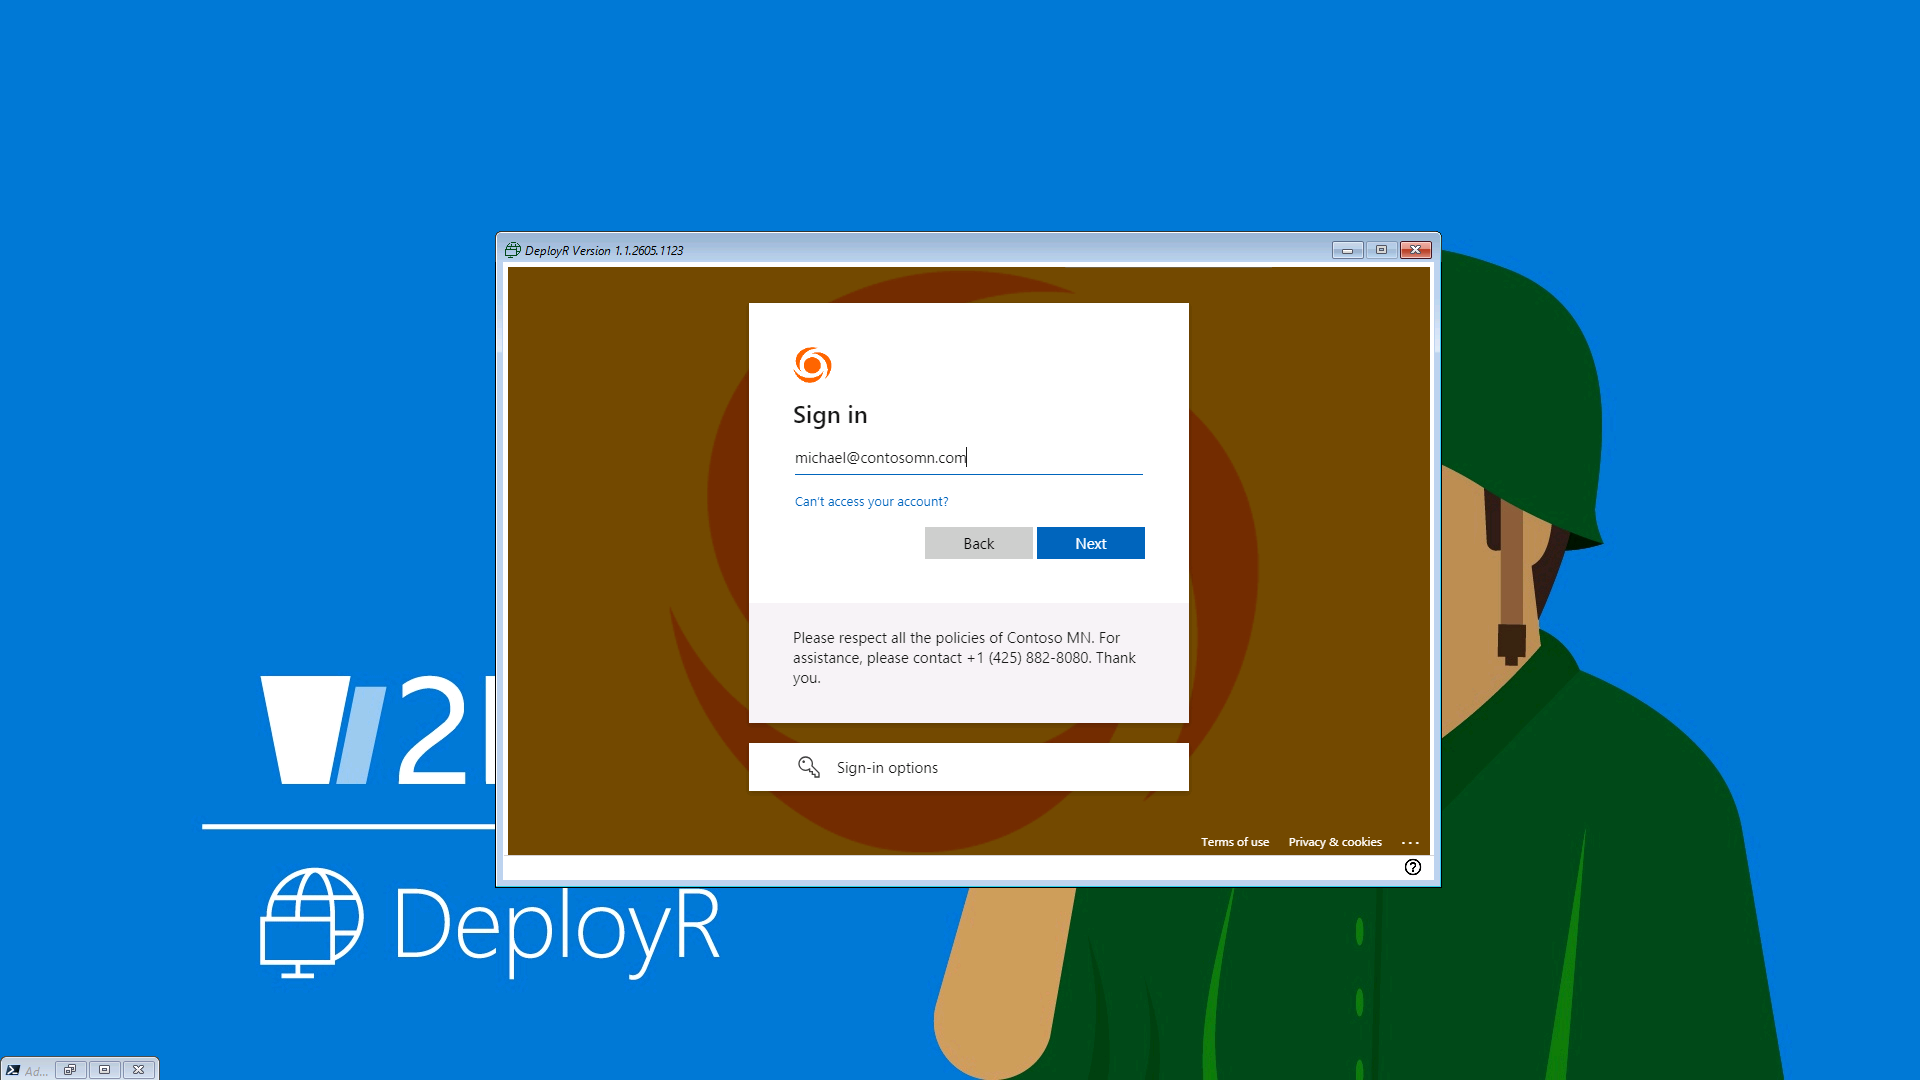Click the Contoso swirl logo
Image resolution: width=1920 pixels, height=1080 pixels.
click(812, 365)
